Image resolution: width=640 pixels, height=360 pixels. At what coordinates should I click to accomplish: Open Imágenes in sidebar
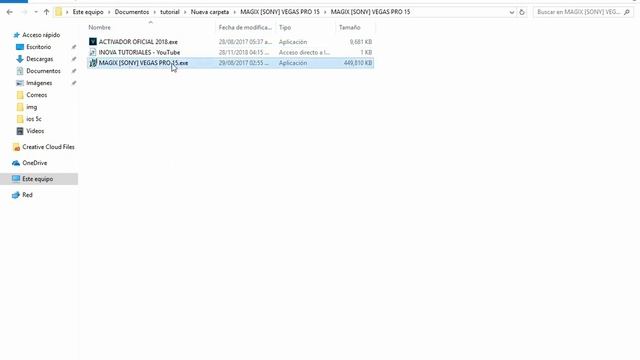pos(39,83)
